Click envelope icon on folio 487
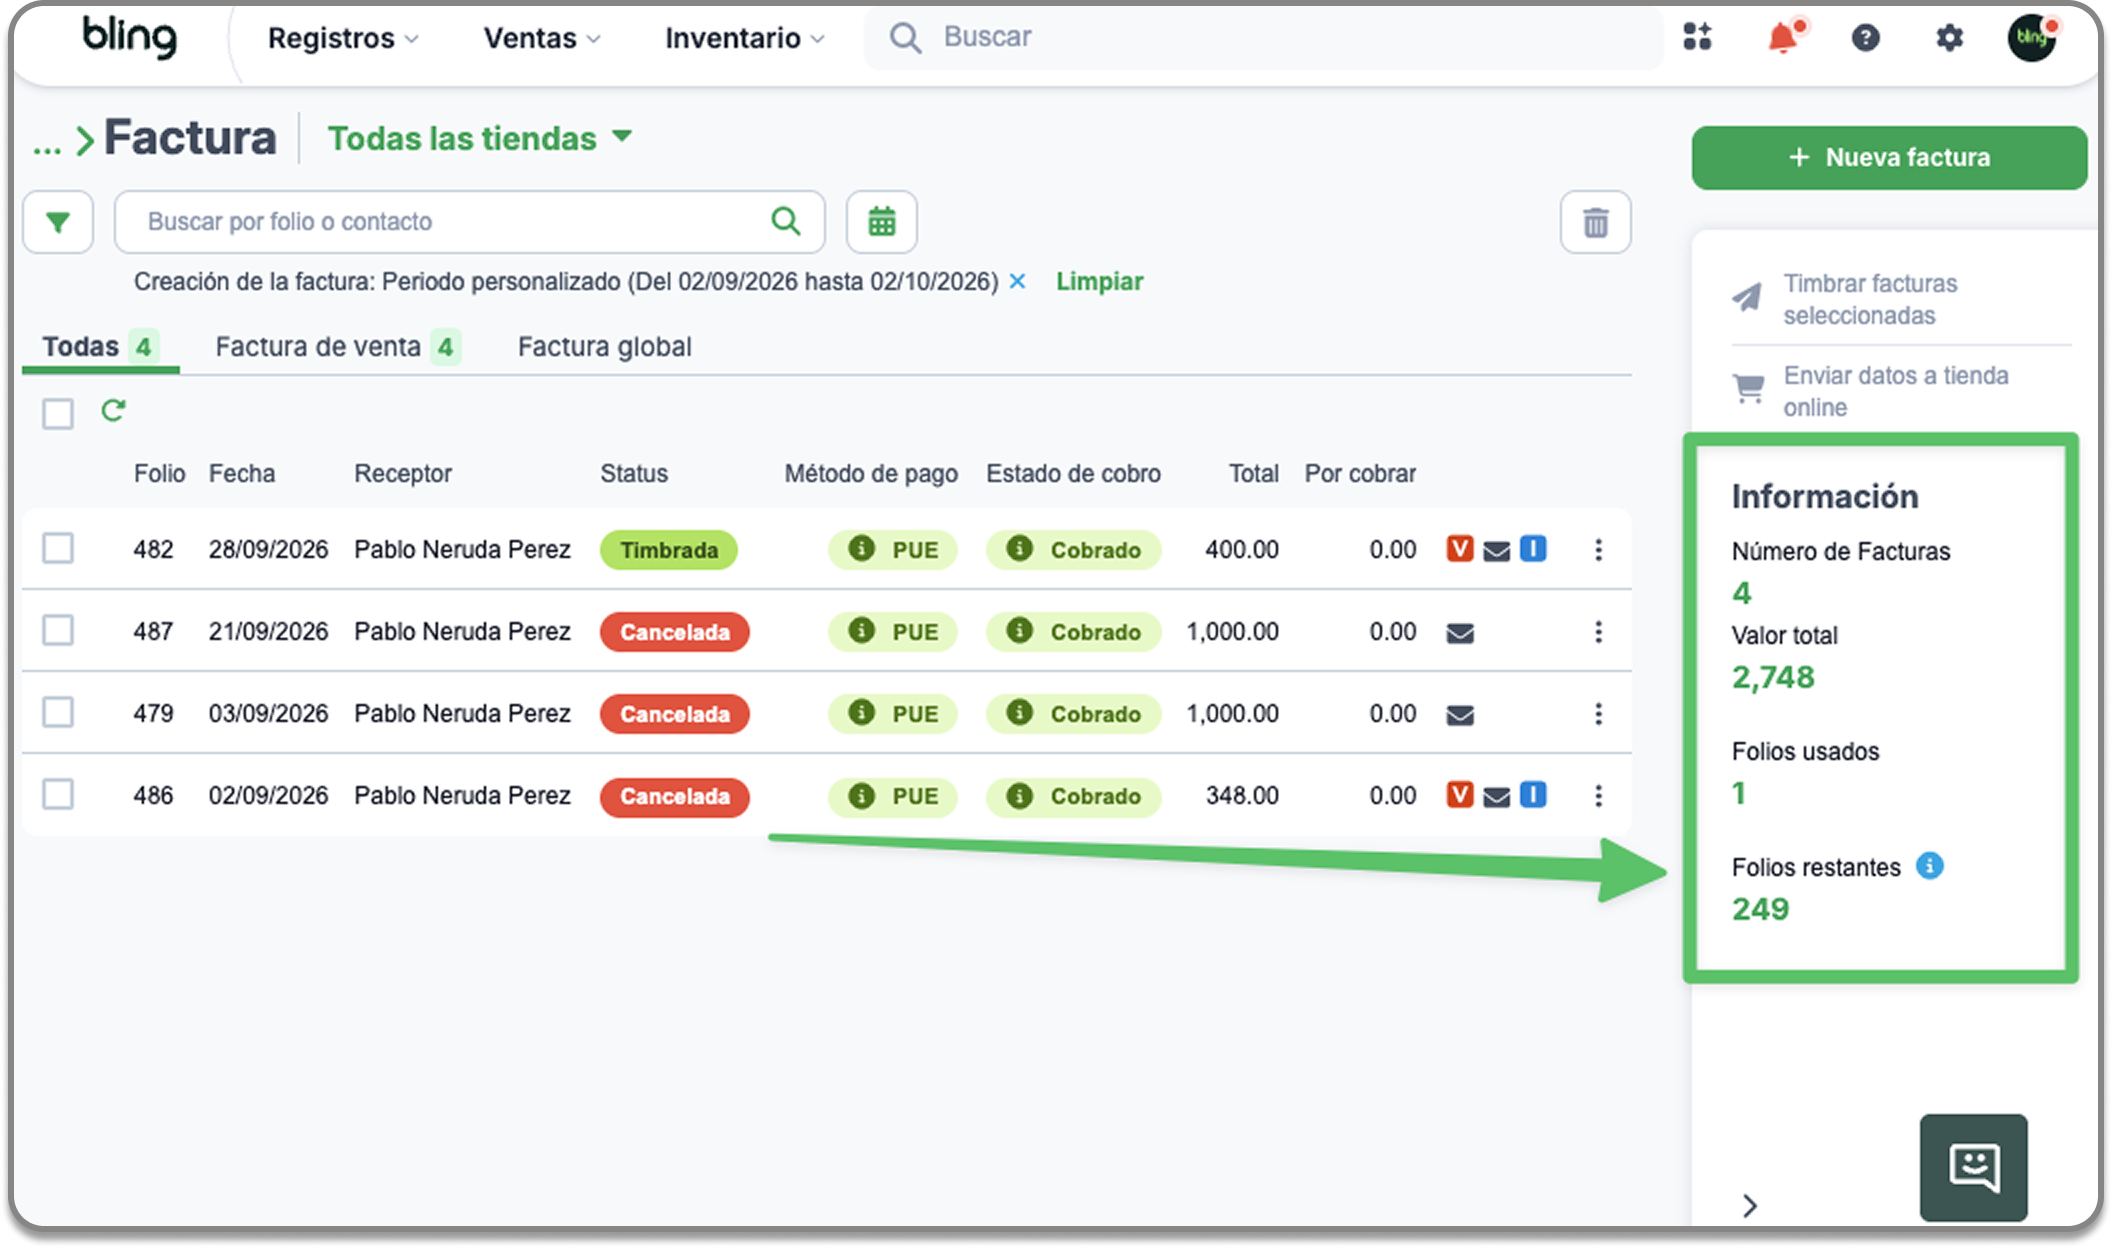The height and width of the screenshot is (1248, 2112). pos(1460,633)
